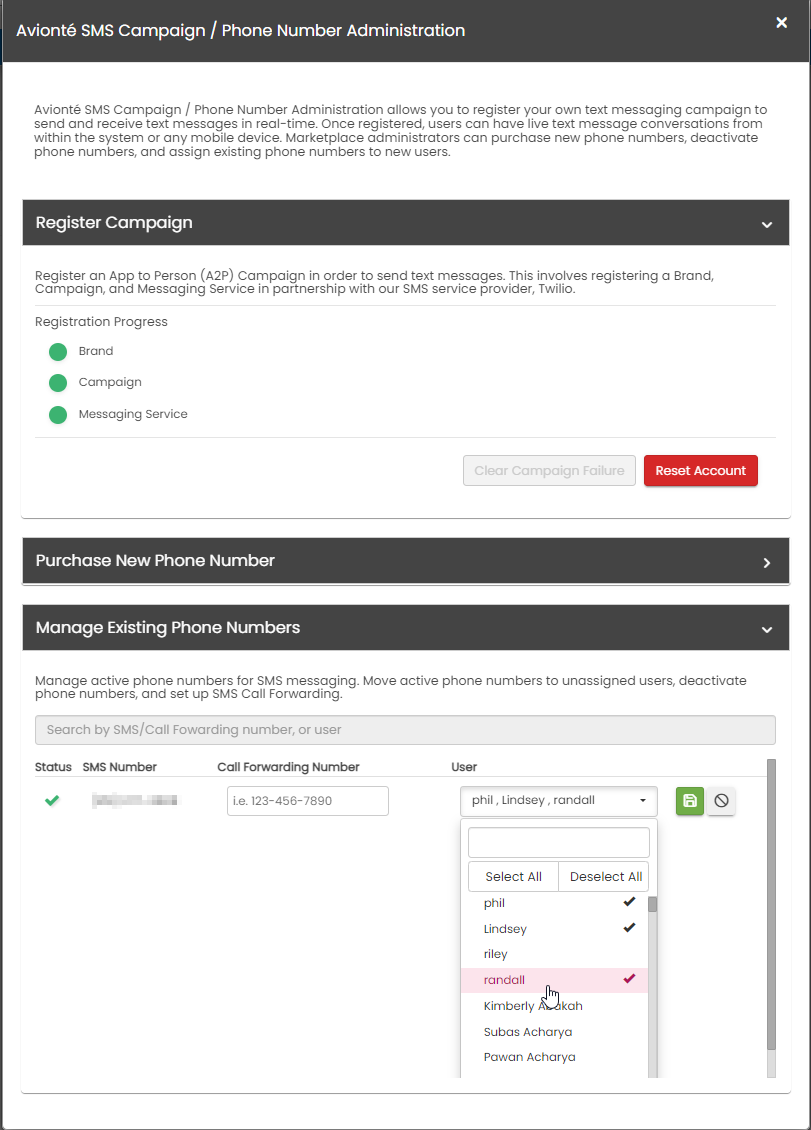The height and width of the screenshot is (1130, 811).
Task: Click the user dropdown filter search box
Action: [x=559, y=842]
